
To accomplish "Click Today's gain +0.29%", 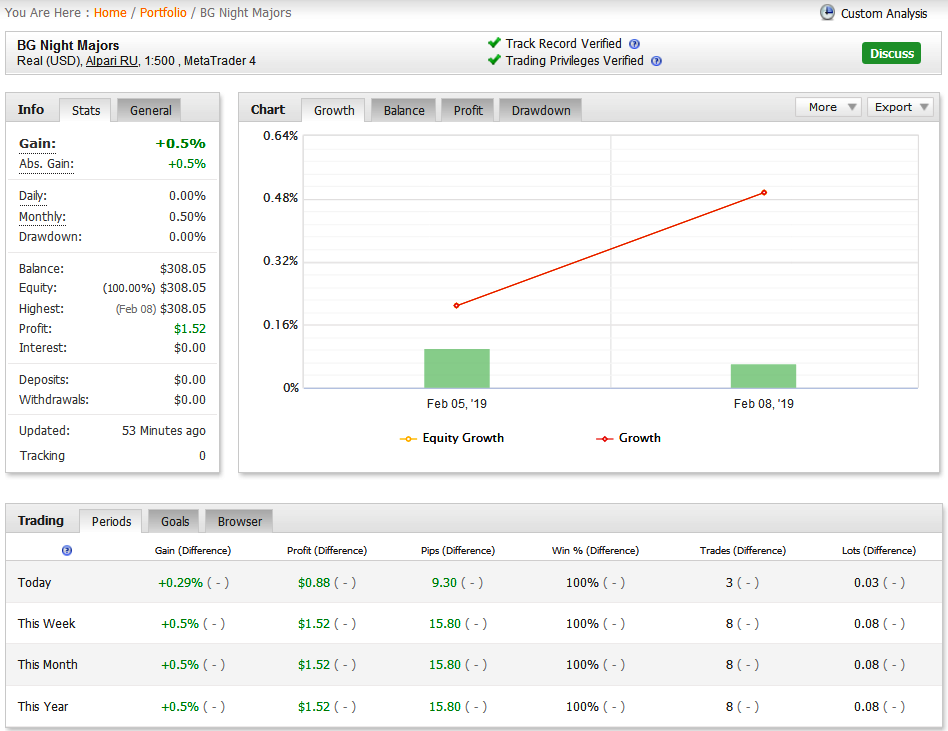I will point(180,583).
